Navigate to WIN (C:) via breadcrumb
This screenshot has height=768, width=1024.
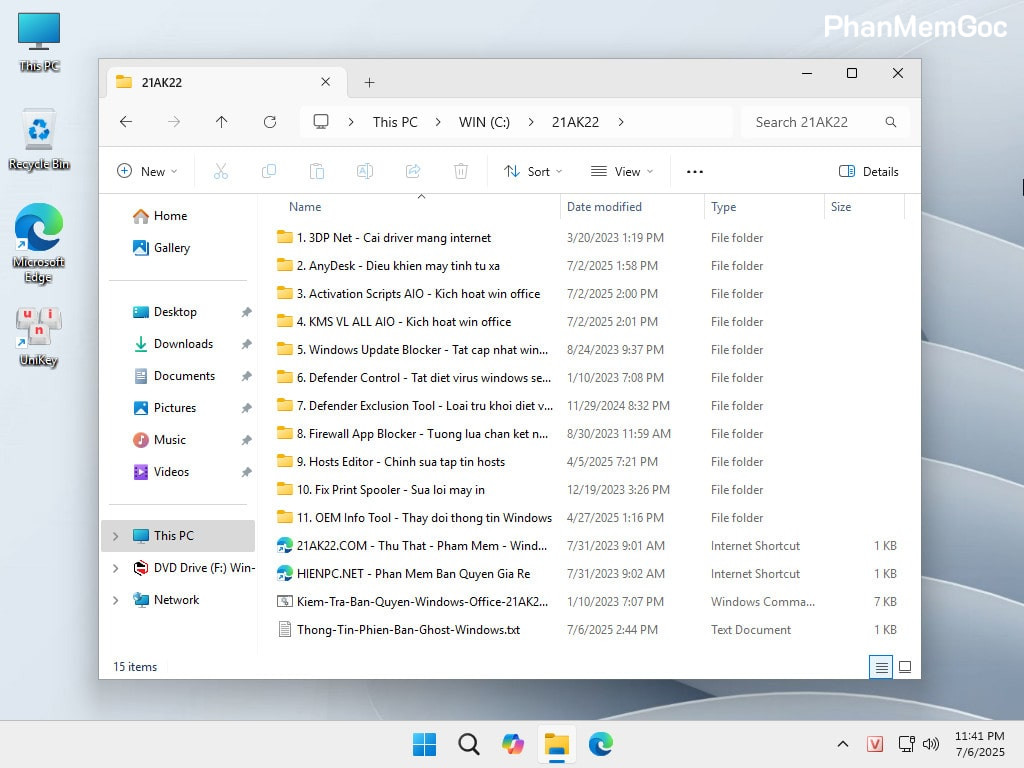click(484, 121)
